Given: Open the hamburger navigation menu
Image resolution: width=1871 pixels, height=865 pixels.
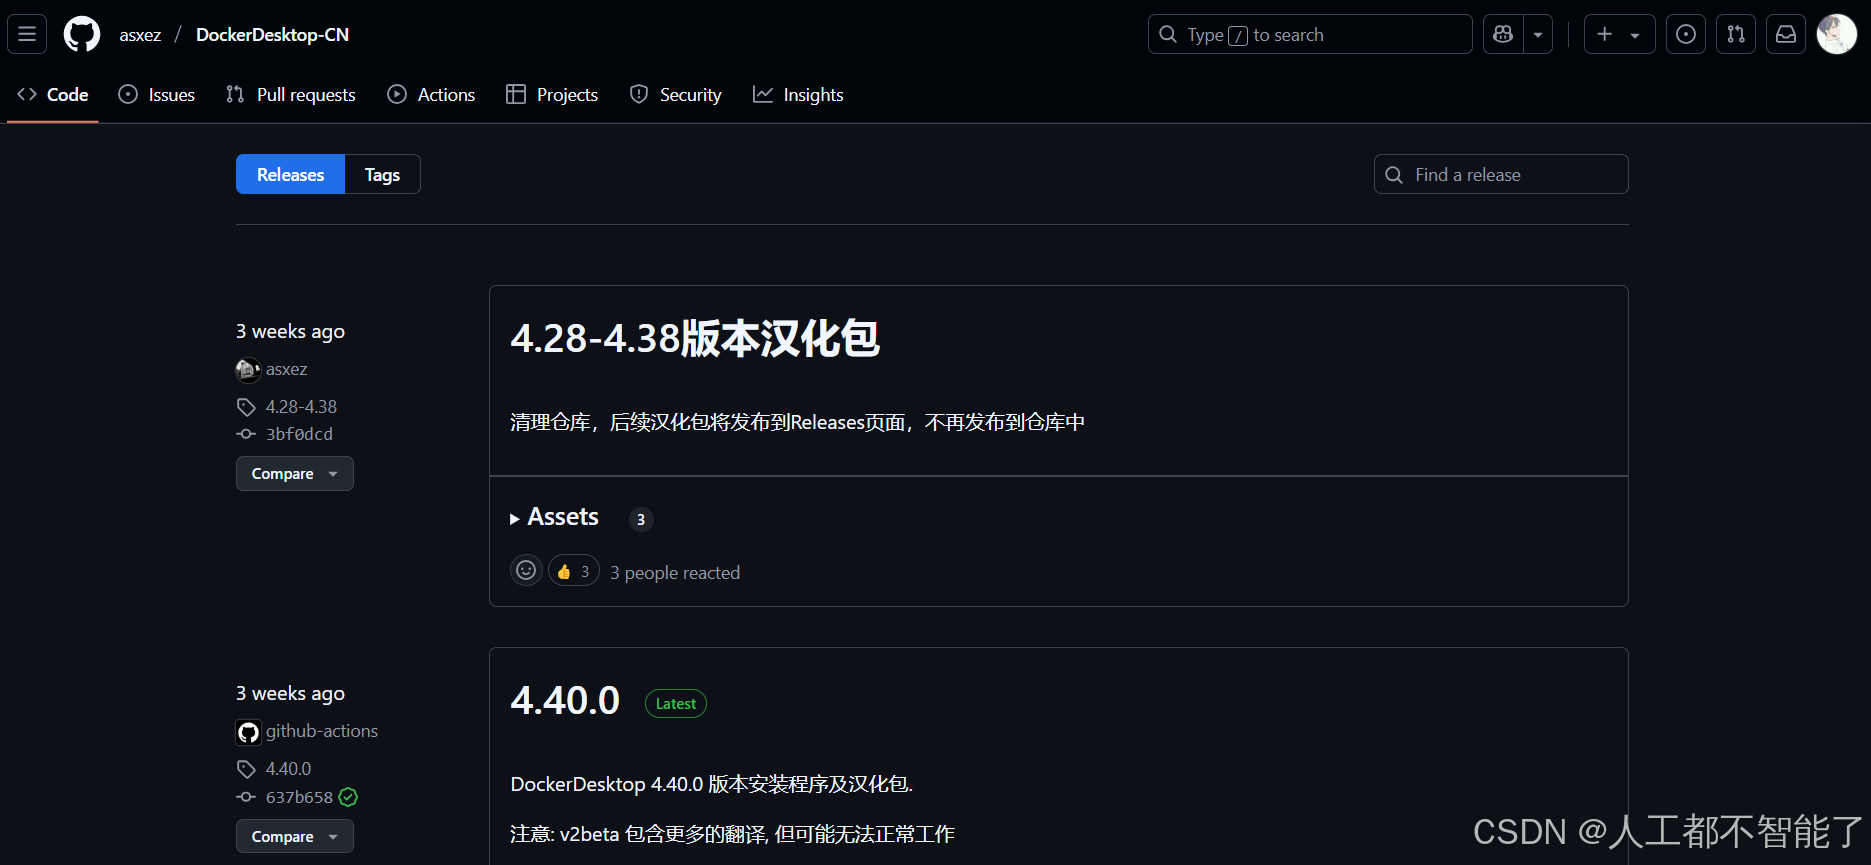Looking at the screenshot, I should (x=27, y=34).
